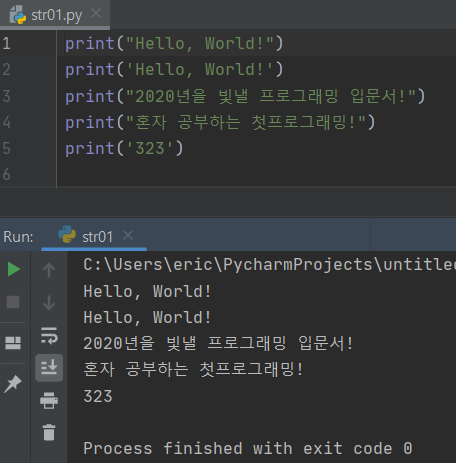
Task: Click the Down the stack trace arrow
Action: (49, 303)
